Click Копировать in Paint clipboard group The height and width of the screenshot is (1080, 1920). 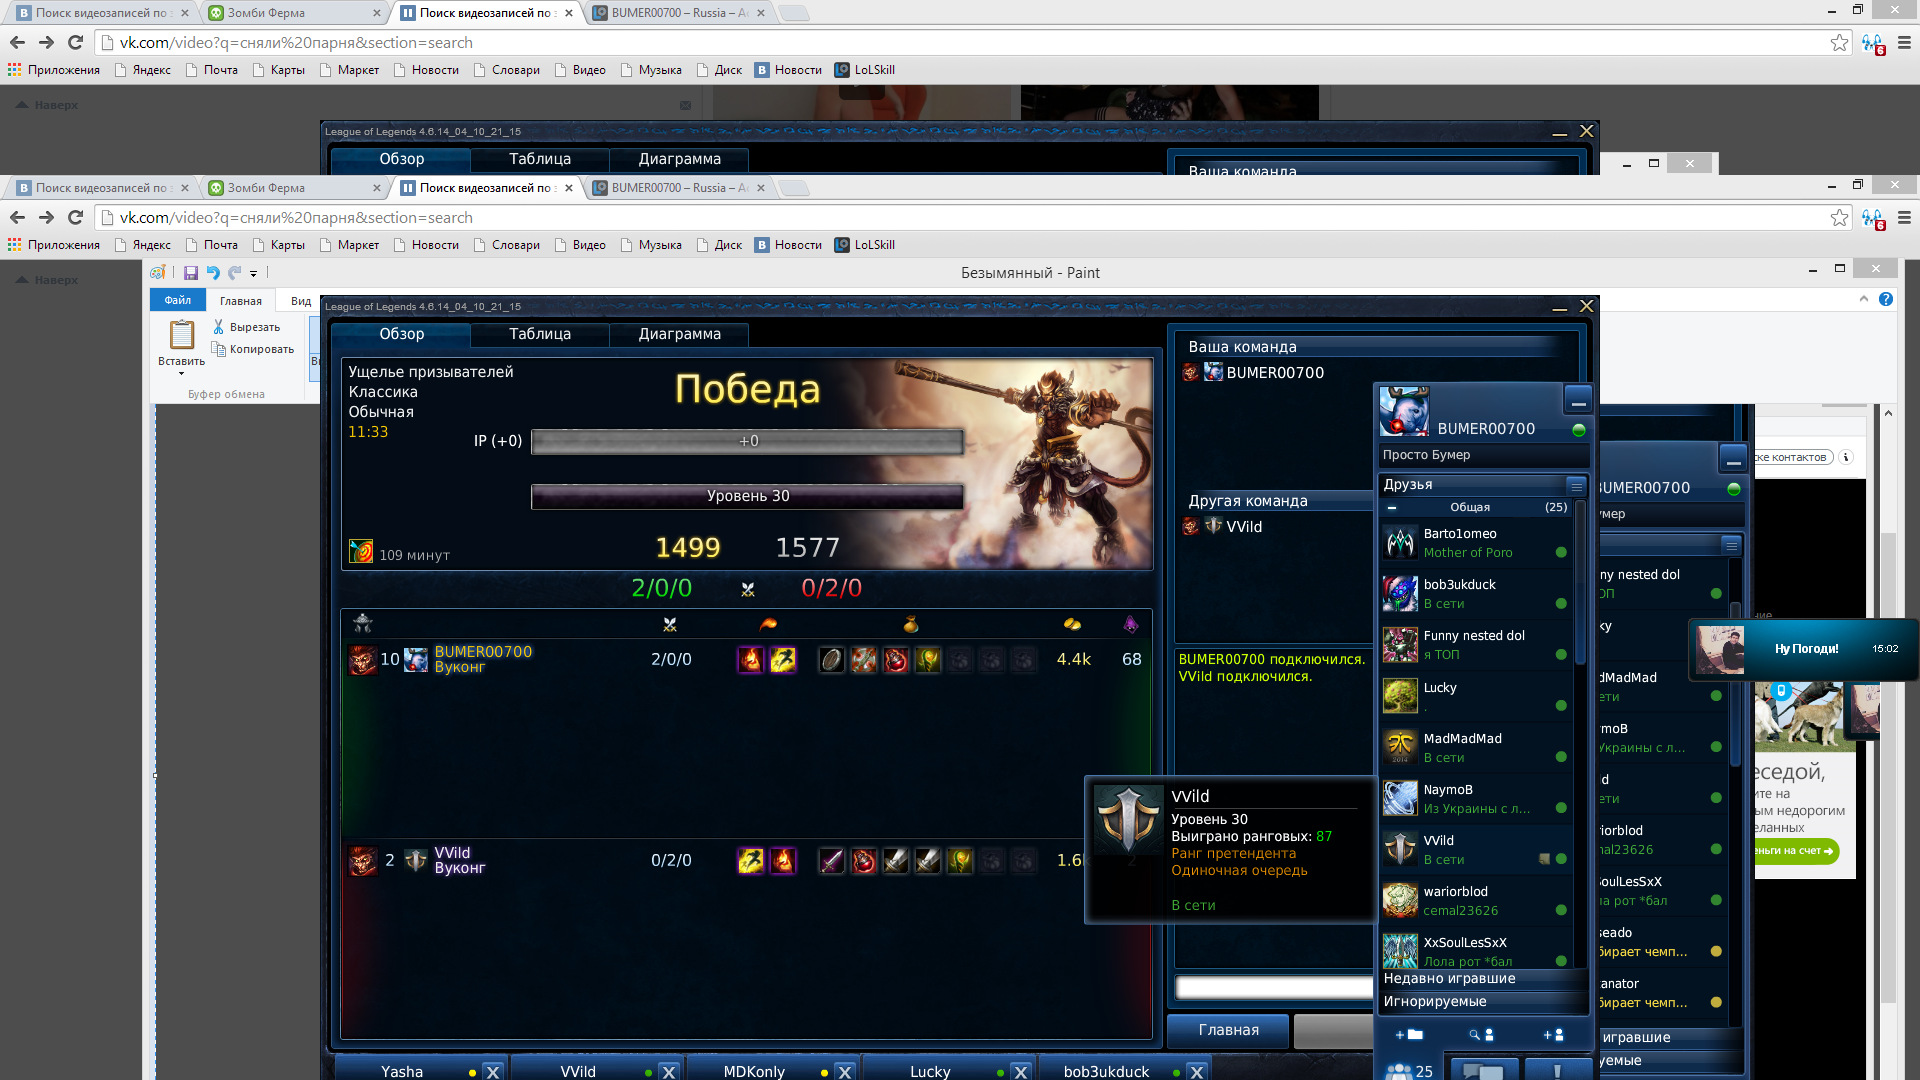coord(252,349)
